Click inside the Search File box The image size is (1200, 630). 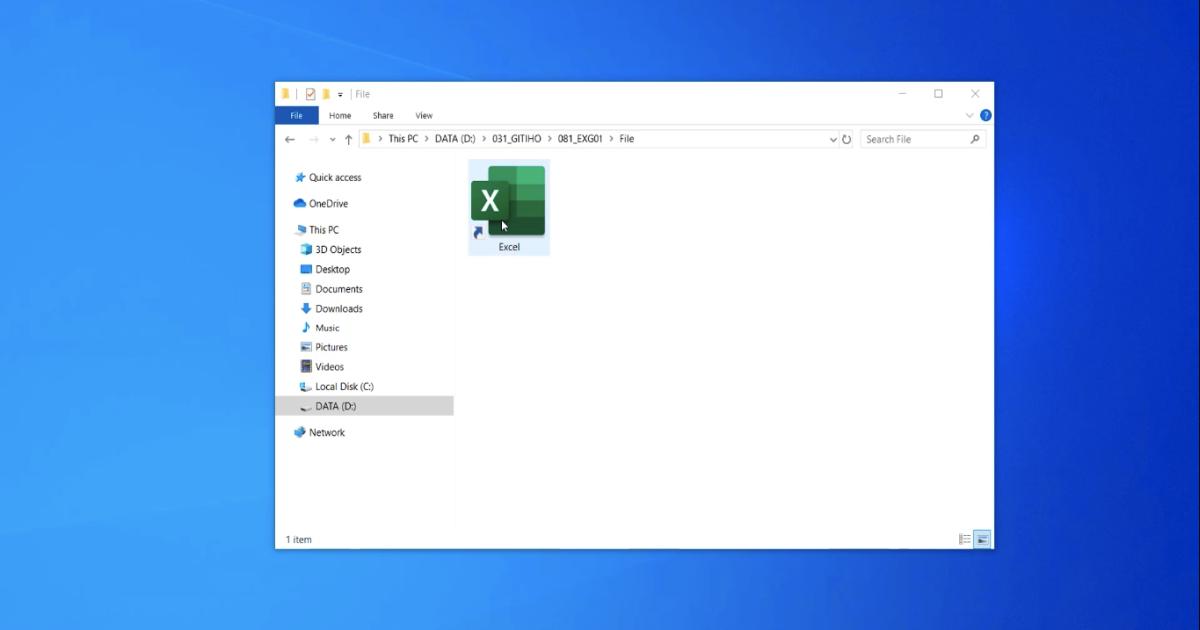[915, 139]
